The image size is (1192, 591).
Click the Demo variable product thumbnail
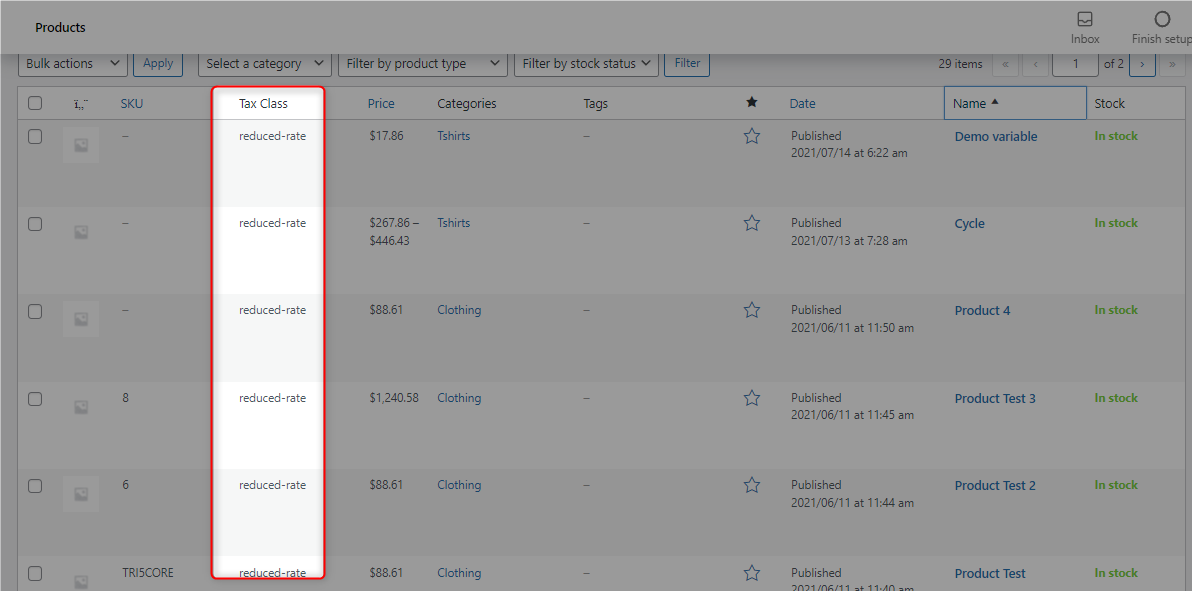coord(81,145)
